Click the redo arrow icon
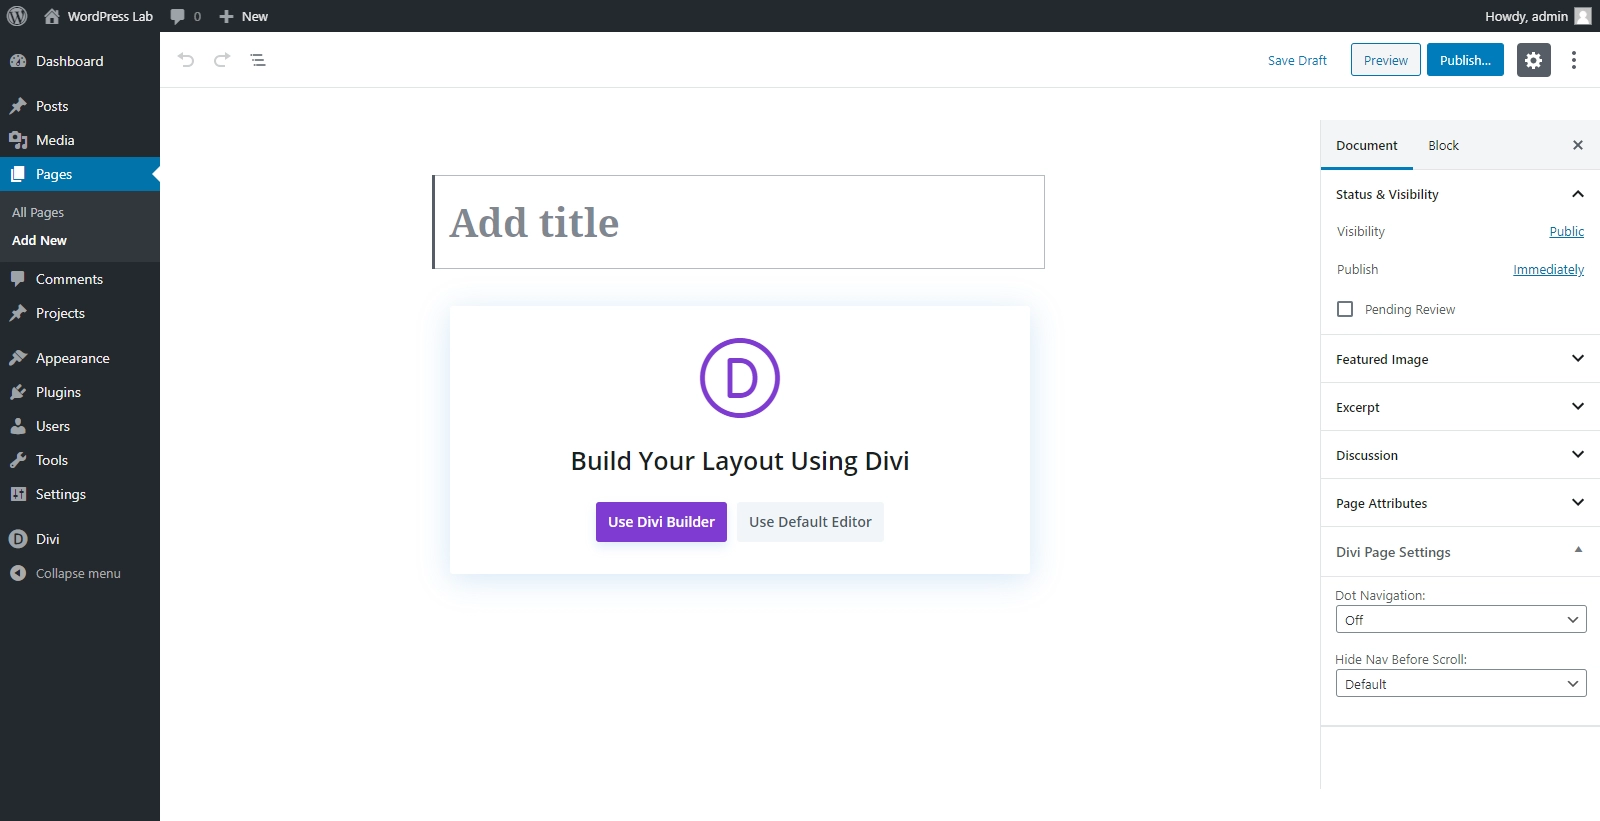 [222, 60]
